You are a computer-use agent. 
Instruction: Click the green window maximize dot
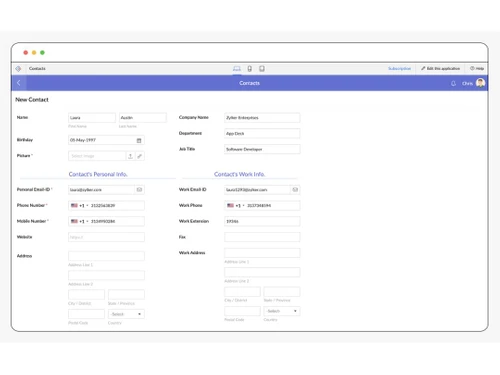coord(42,53)
